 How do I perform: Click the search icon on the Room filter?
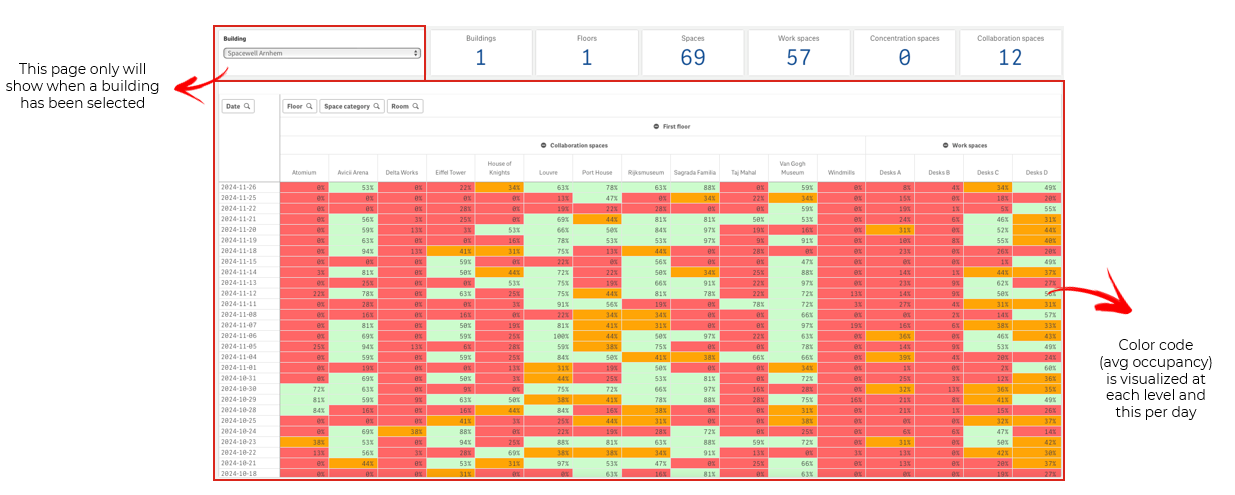(416, 106)
